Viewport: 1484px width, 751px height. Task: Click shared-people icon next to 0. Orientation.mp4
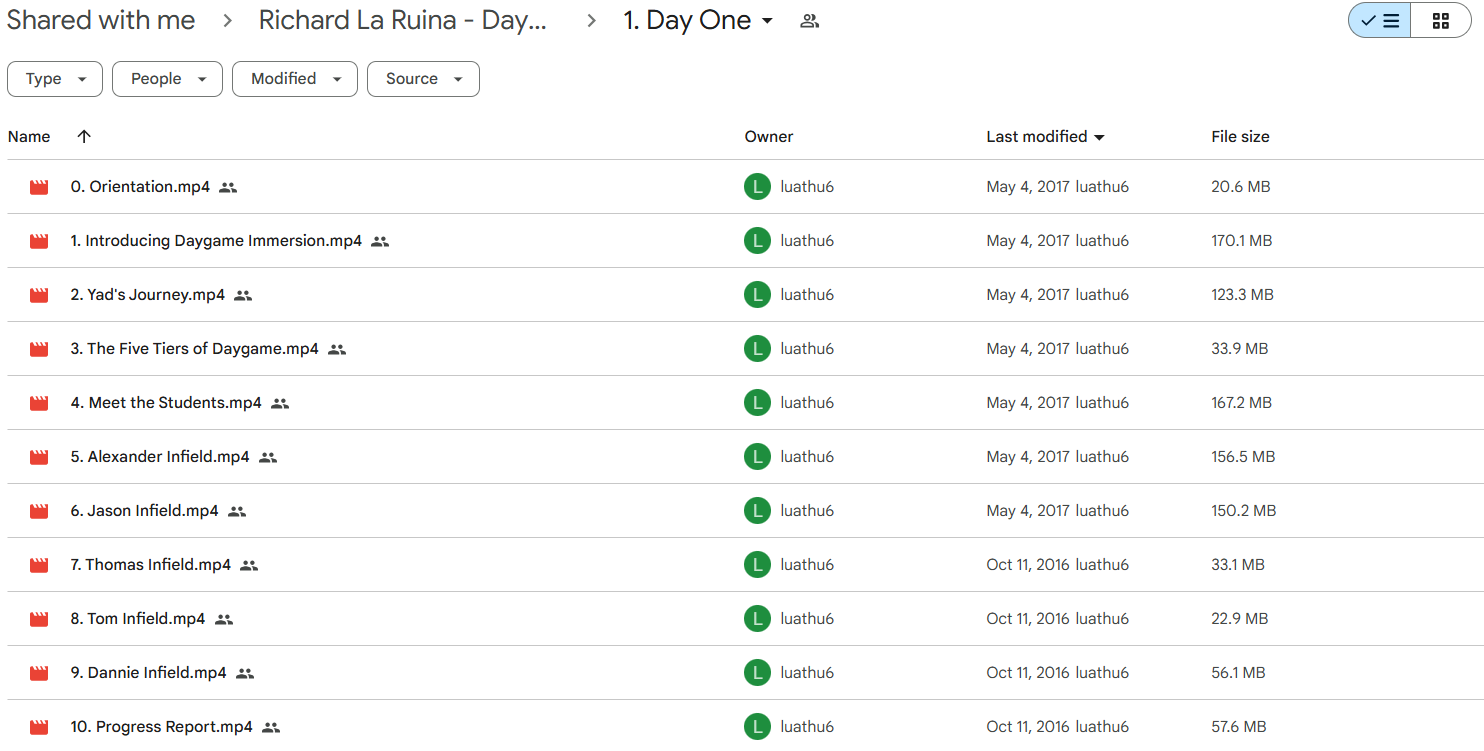coord(228,187)
